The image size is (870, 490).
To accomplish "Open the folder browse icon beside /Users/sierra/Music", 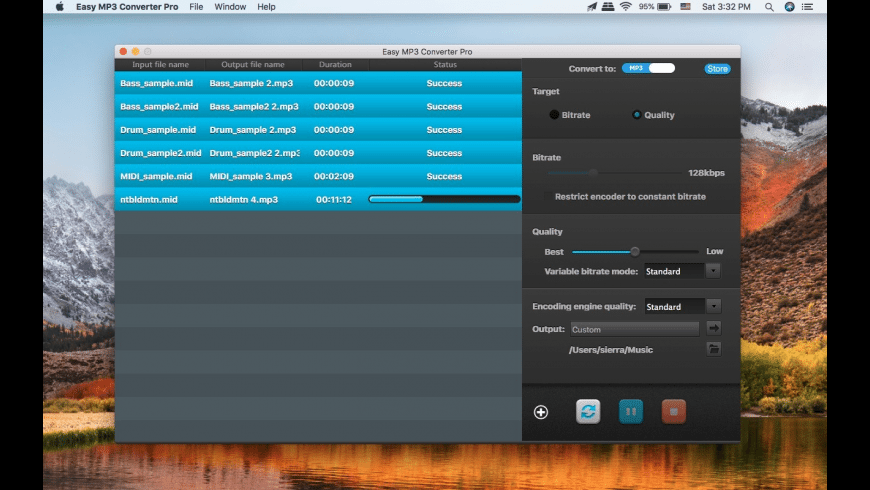I will (x=714, y=349).
